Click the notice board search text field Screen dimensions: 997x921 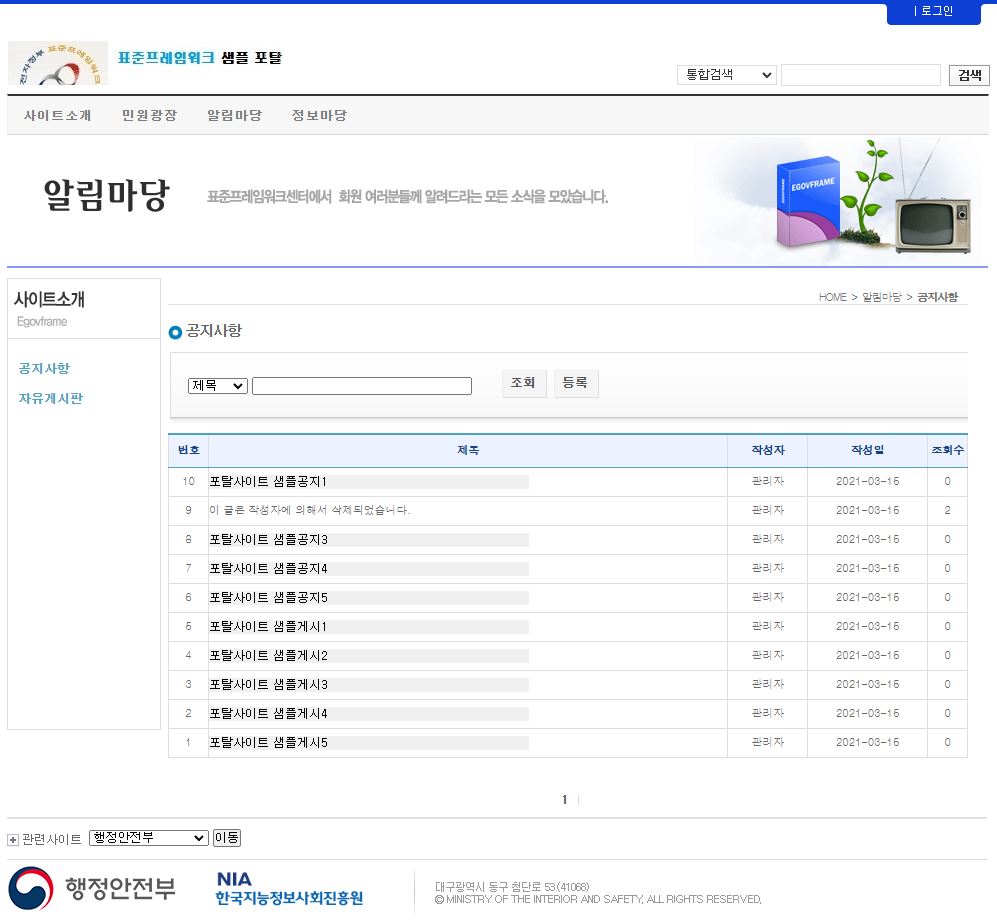point(361,386)
